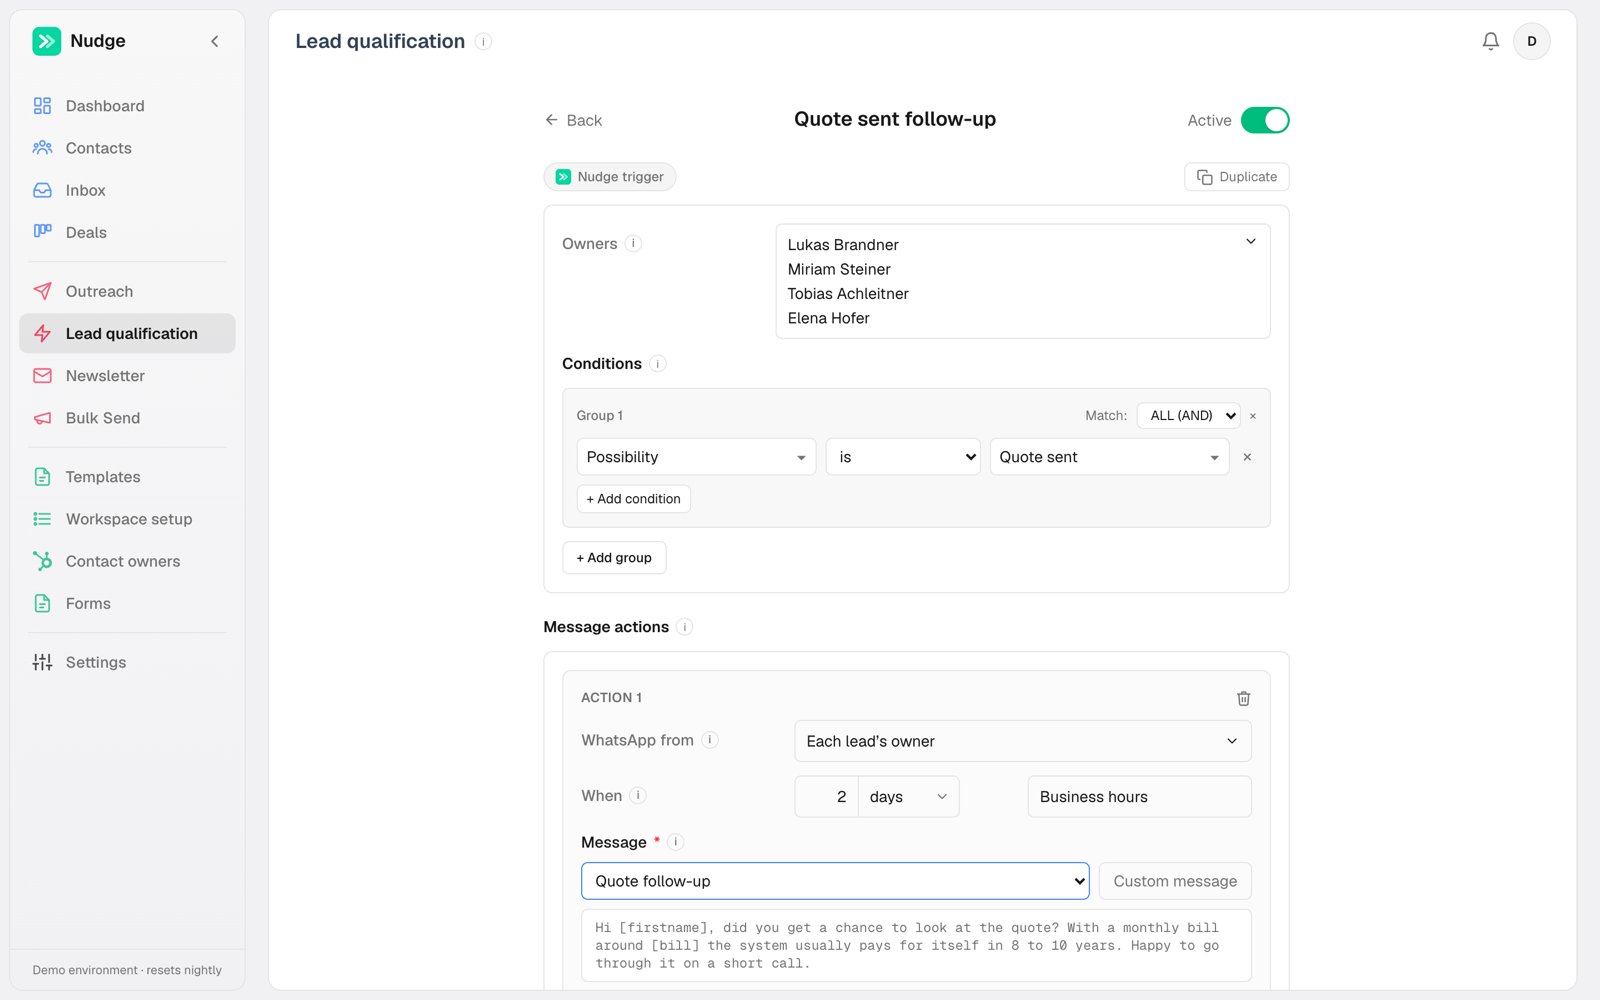Click the Nudge trigger badge
Viewport: 1600px width, 1000px height.
610,177
